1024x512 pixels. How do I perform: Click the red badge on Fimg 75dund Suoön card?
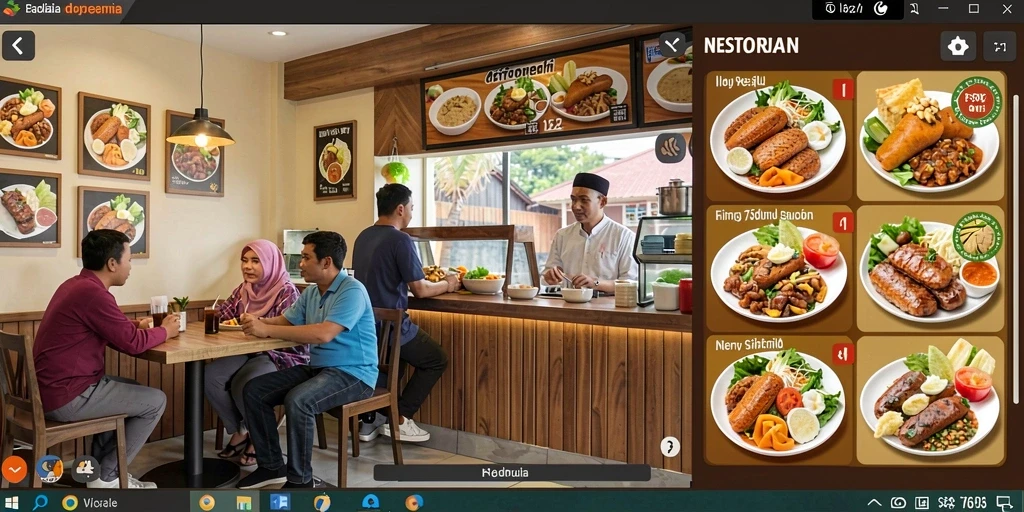[x=842, y=223]
